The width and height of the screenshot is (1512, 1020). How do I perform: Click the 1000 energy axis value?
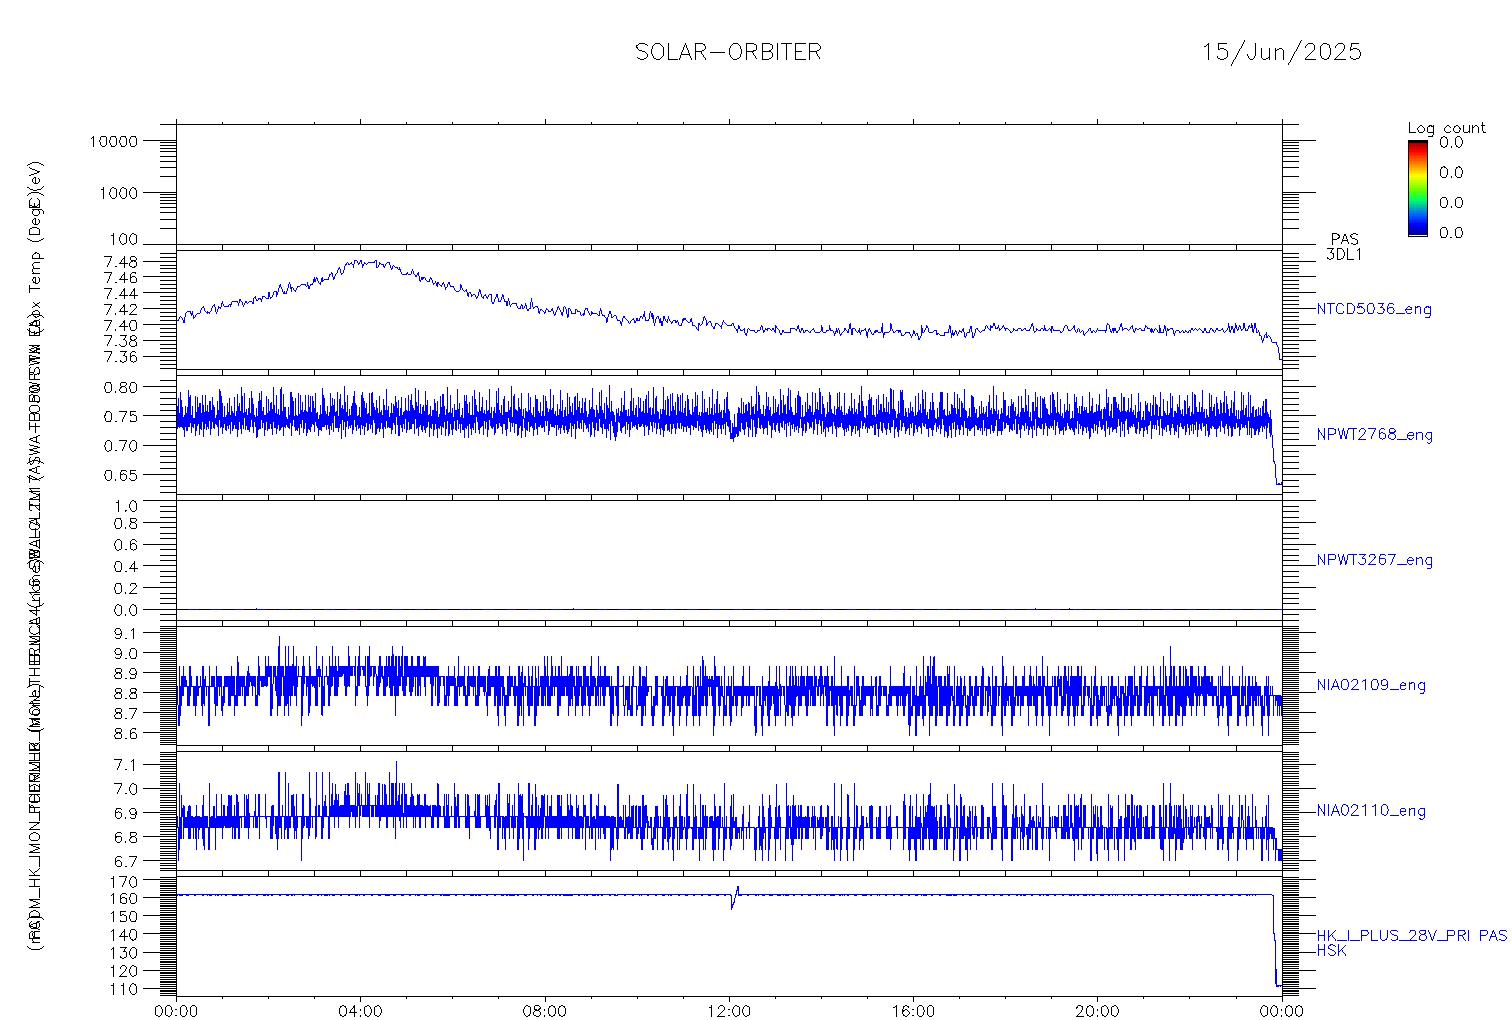[119, 193]
